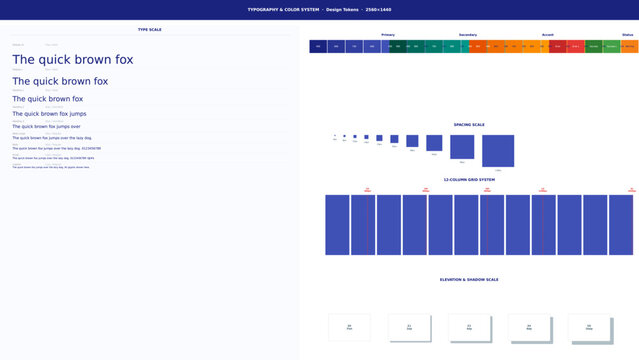Select the elevation card with deepest shadow
The width and height of the screenshot is (639, 360).
[x=589, y=327]
